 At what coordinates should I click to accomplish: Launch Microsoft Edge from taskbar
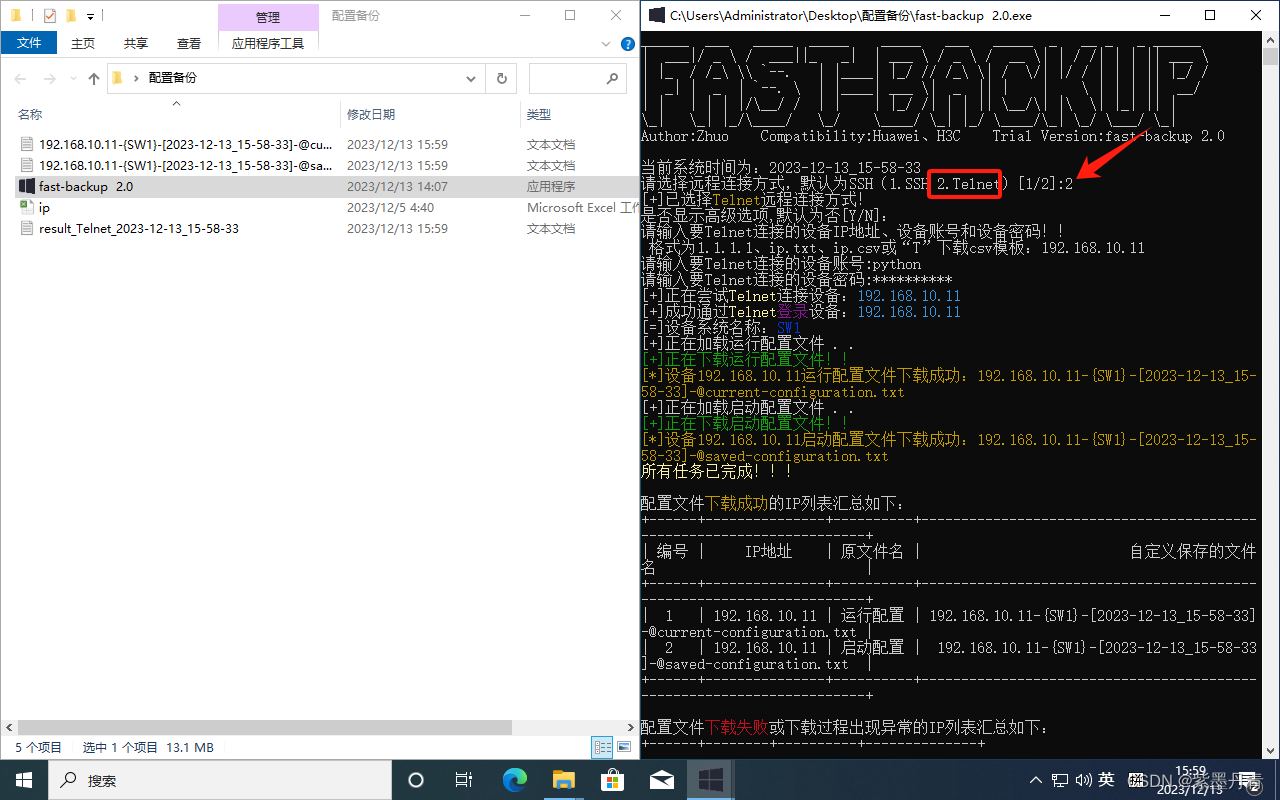click(x=514, y=780)
